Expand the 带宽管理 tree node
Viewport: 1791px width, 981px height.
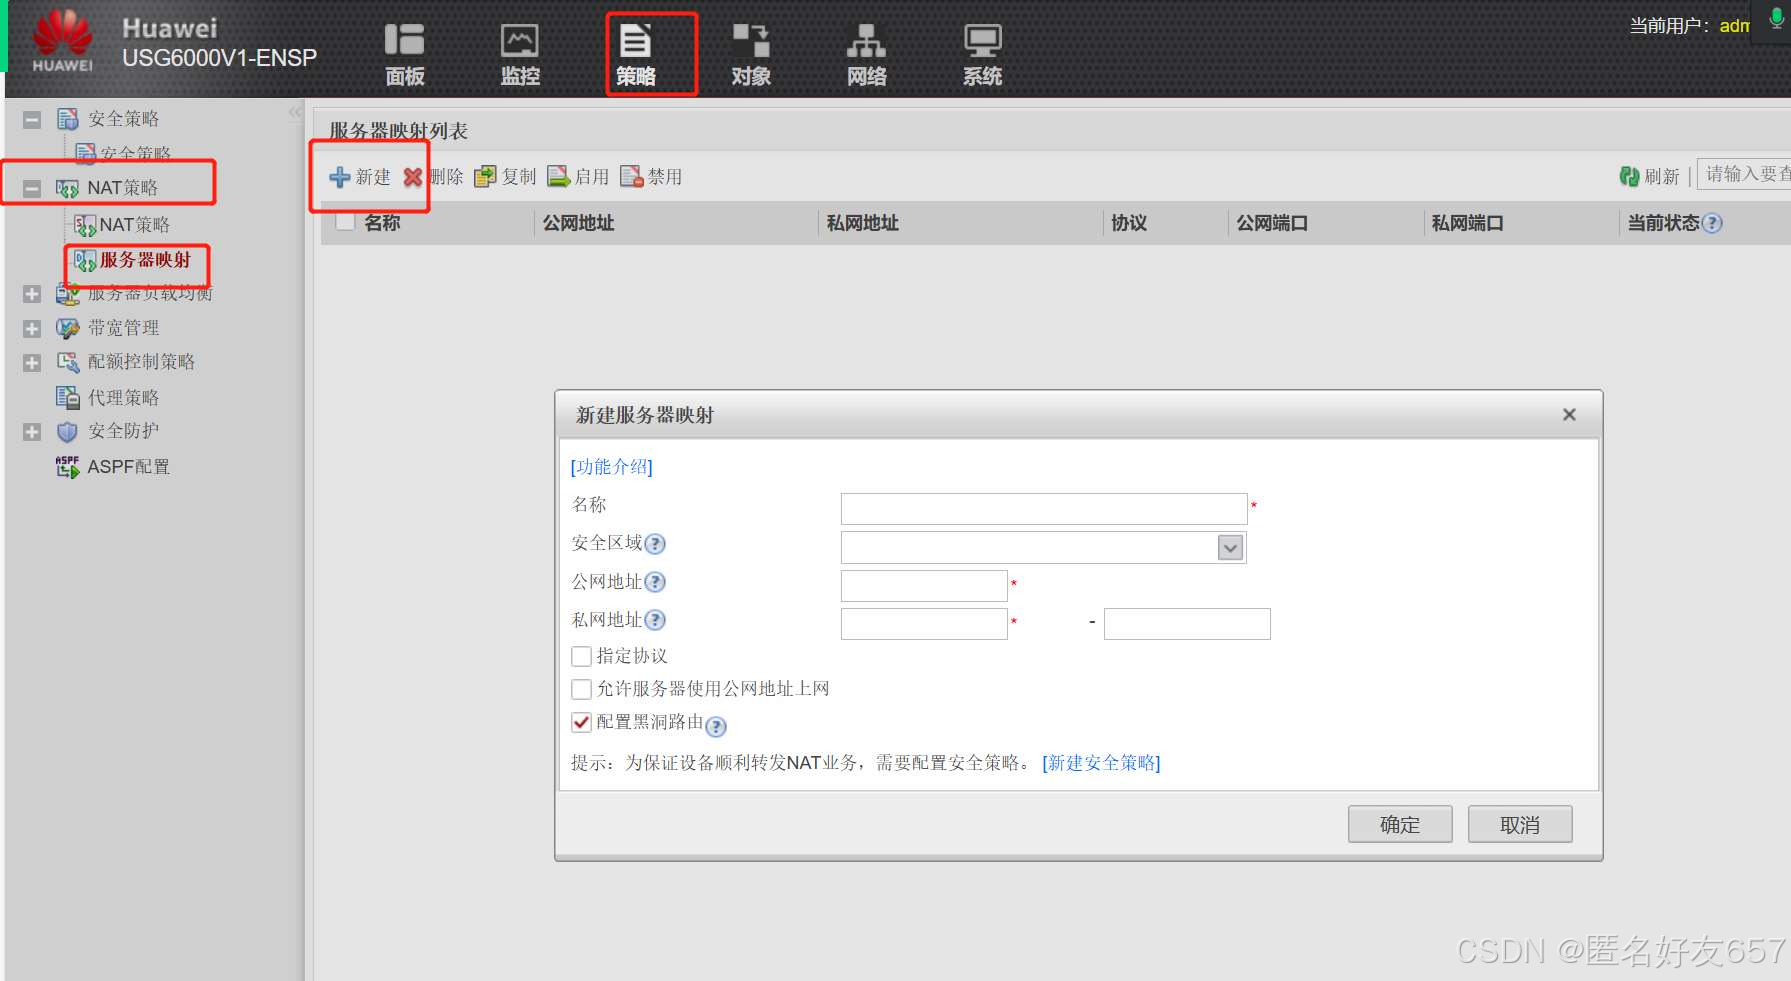32,328
